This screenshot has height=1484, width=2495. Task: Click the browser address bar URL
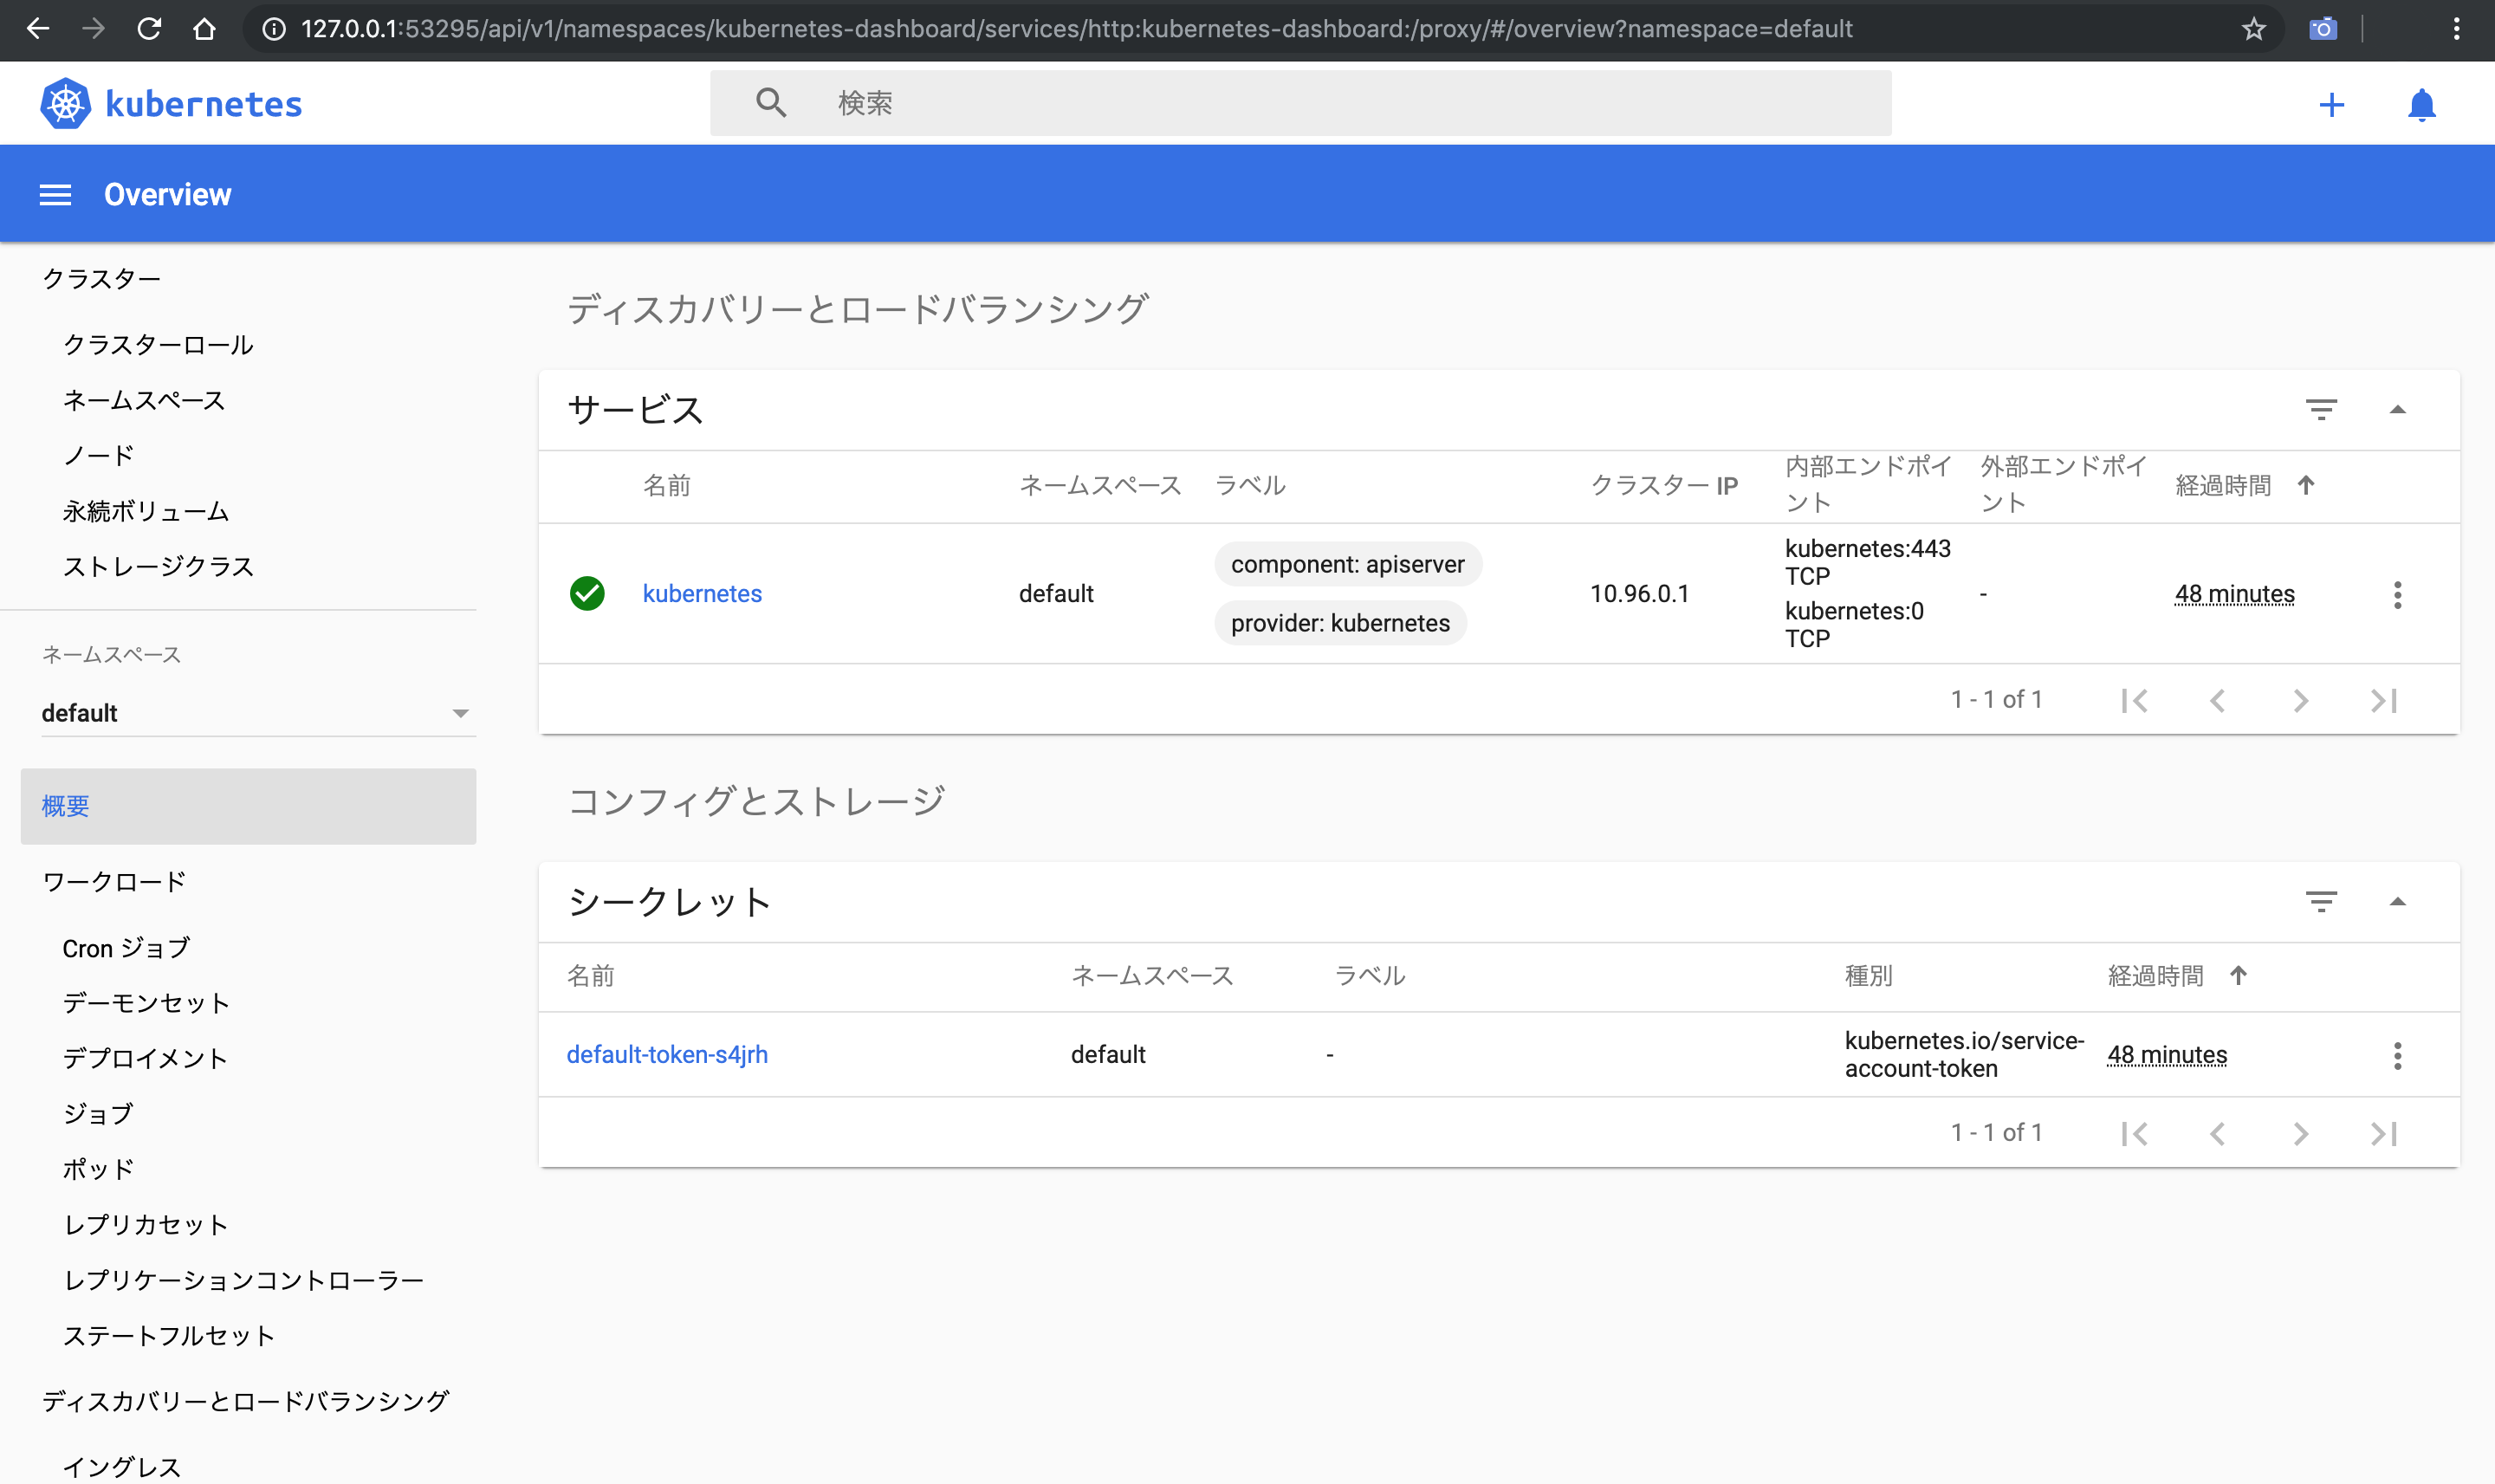click(x=1077, y=29)
